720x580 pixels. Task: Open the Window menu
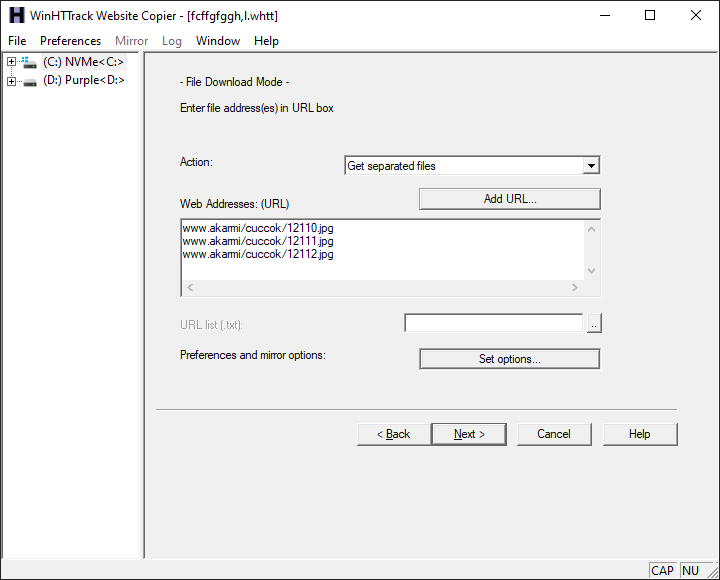(x=218, y=41)
